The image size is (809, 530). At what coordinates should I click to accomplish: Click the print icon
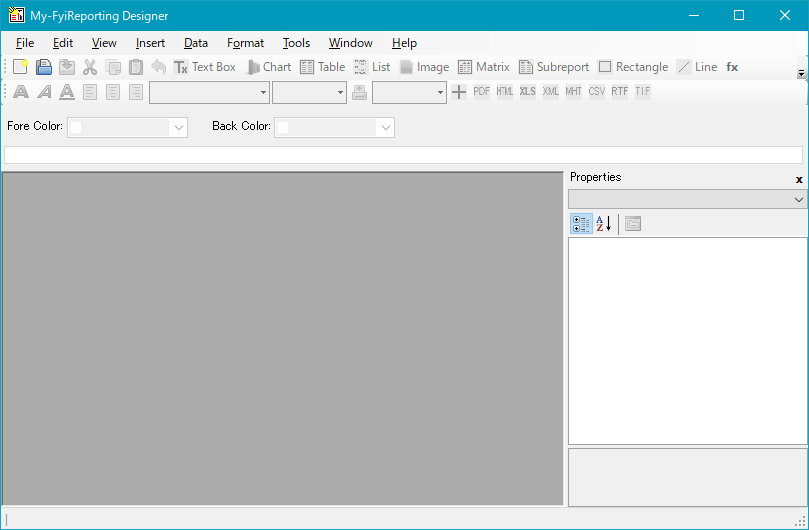pos(360,92)
